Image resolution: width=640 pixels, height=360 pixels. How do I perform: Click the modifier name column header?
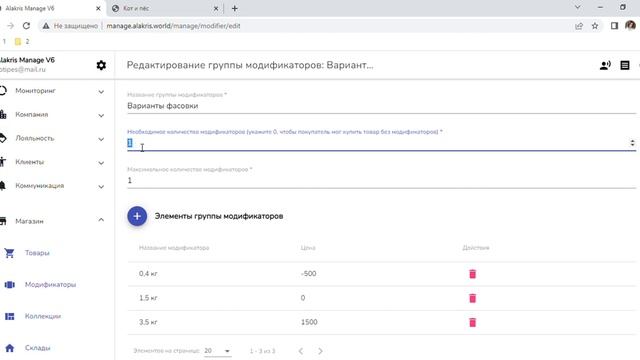(174, 248)
